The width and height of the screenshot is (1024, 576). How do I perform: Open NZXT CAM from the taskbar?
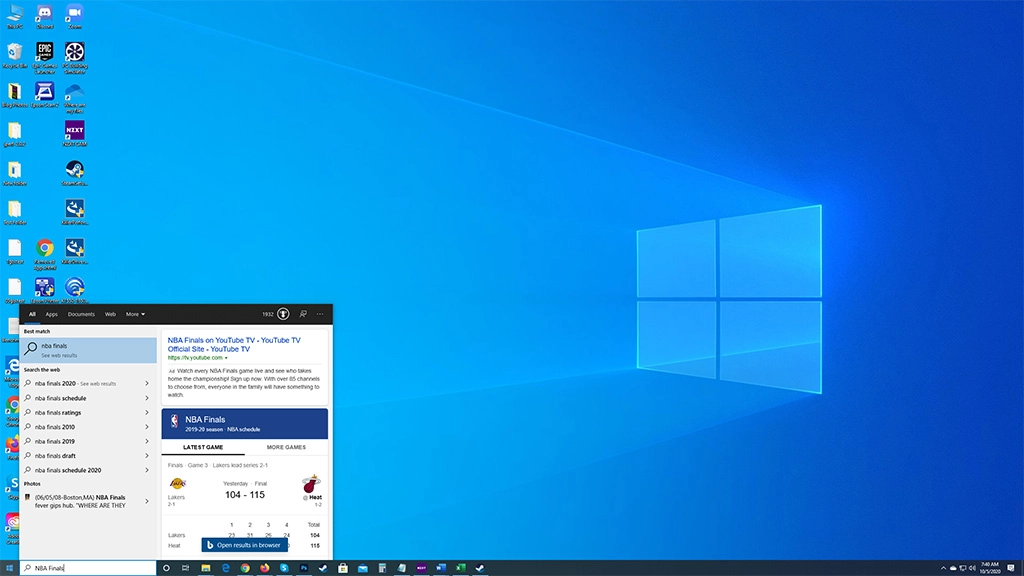point(421,568)
